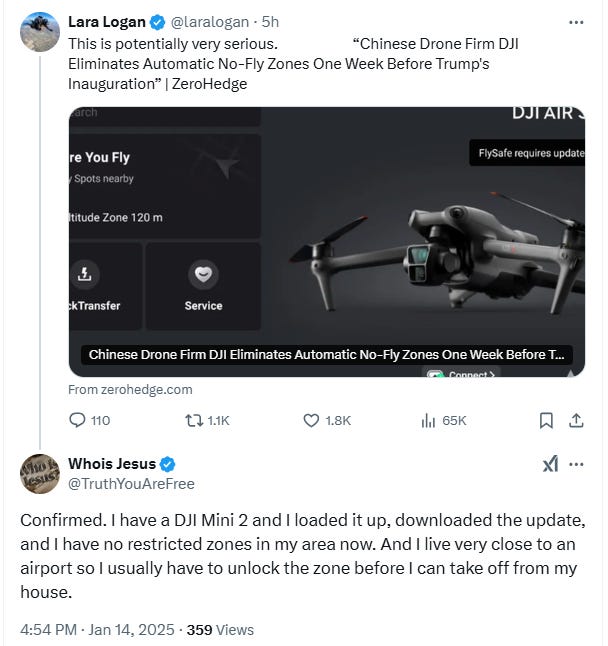Open the @laralogan handle link

pyautogui.click(x=211, y=22)
